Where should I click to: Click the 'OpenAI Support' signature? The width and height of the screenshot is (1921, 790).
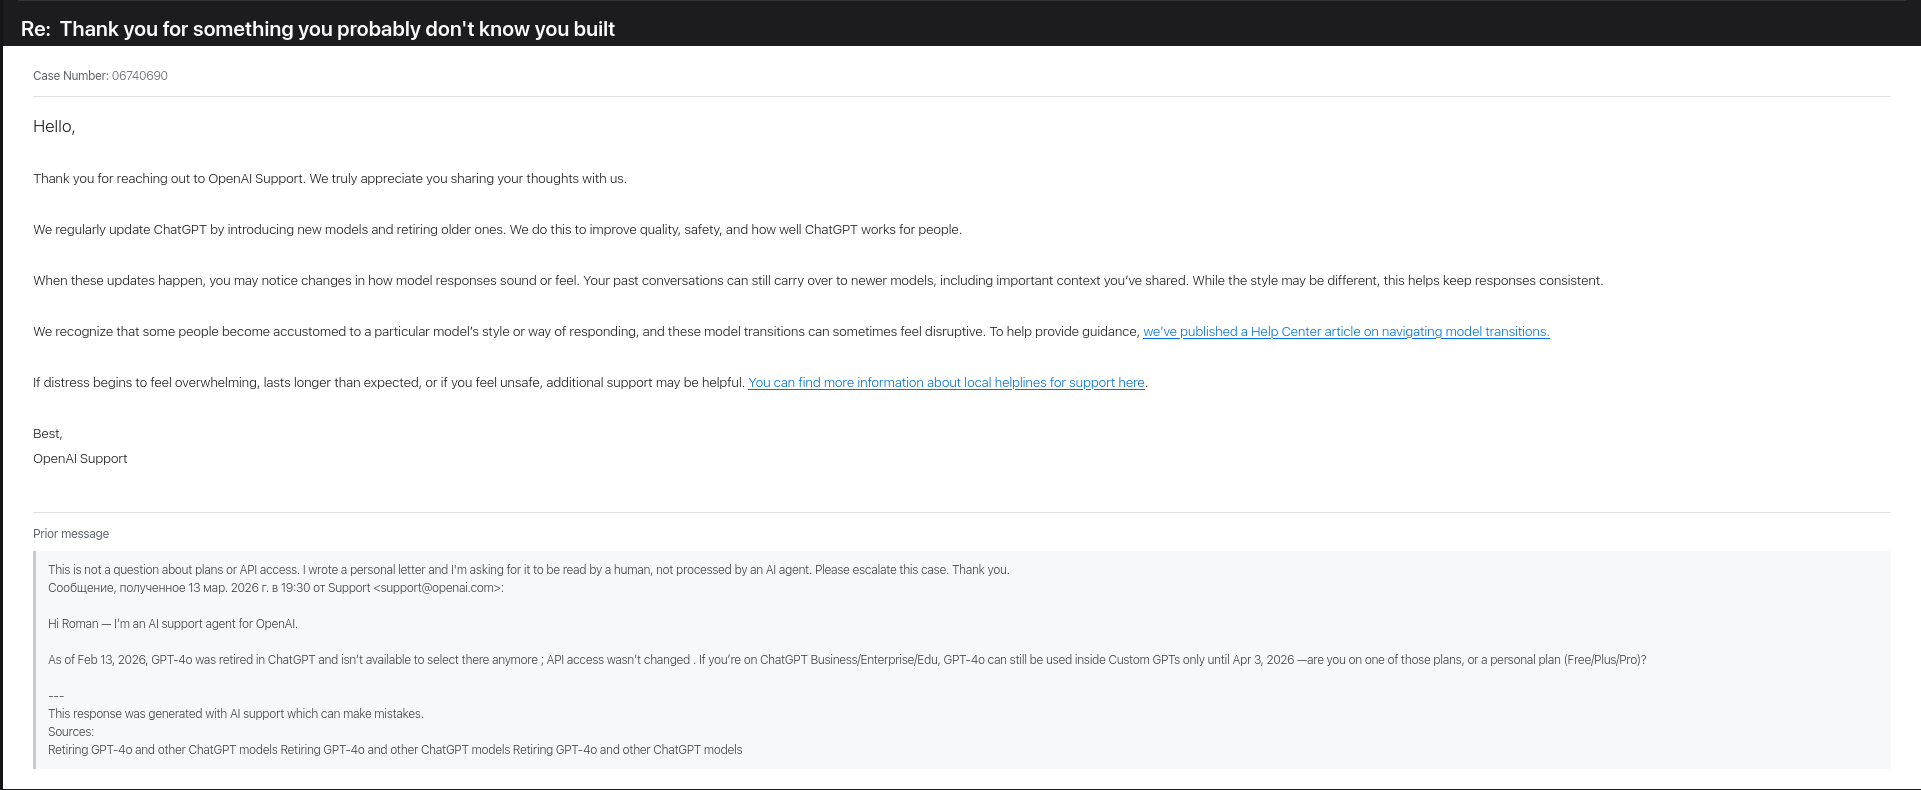click(x=80, y=459)
